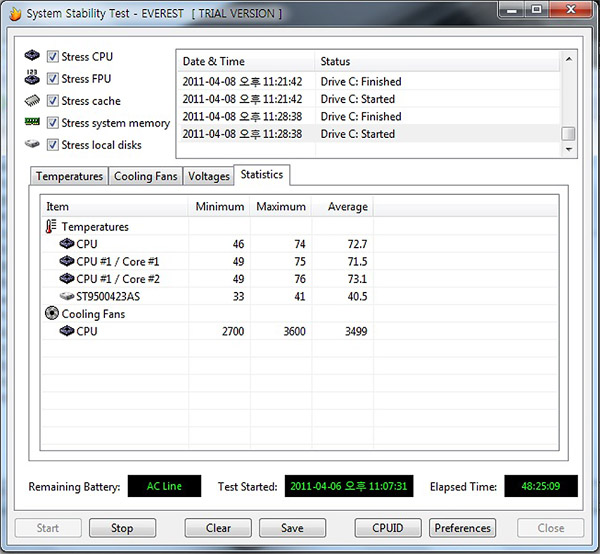Open Preferences
This screenshot has height=554, width=600.
(x=463, y=528)
